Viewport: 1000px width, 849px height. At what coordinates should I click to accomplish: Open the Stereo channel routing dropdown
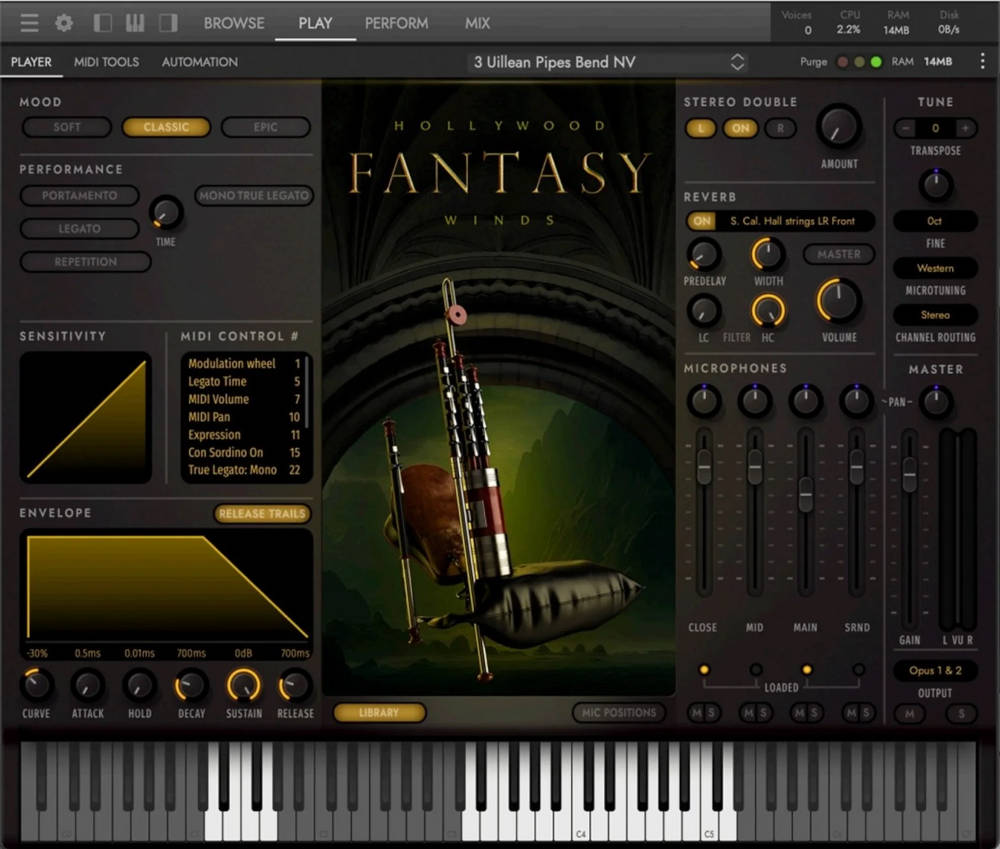[x=935, y=314]
